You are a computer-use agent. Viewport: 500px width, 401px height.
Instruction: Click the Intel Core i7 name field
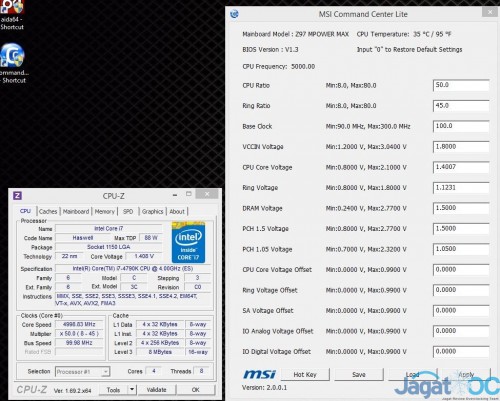pos(109,229)
